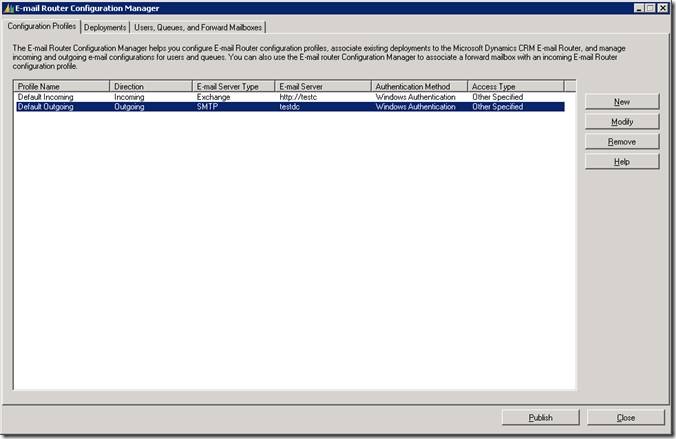This screenshot has height=439, width=676.
Task: Sort by Access Type column header
Action: tap(508, 87)
